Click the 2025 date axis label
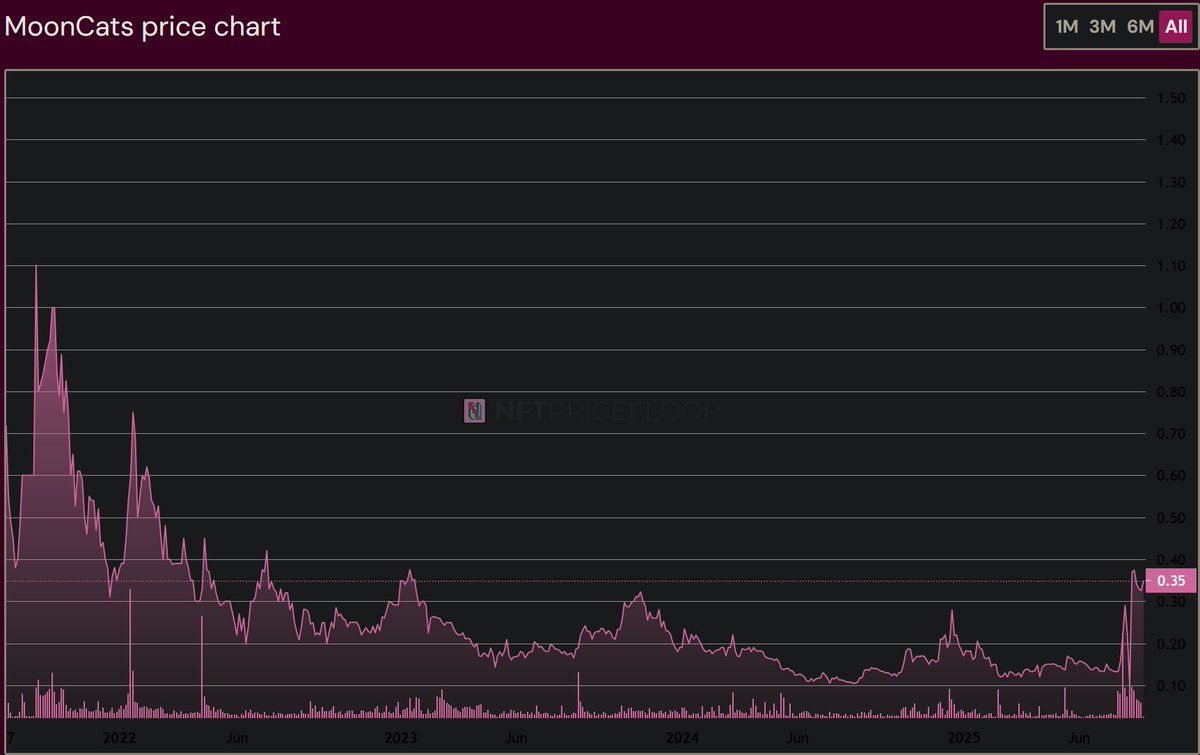 point(965,737)
